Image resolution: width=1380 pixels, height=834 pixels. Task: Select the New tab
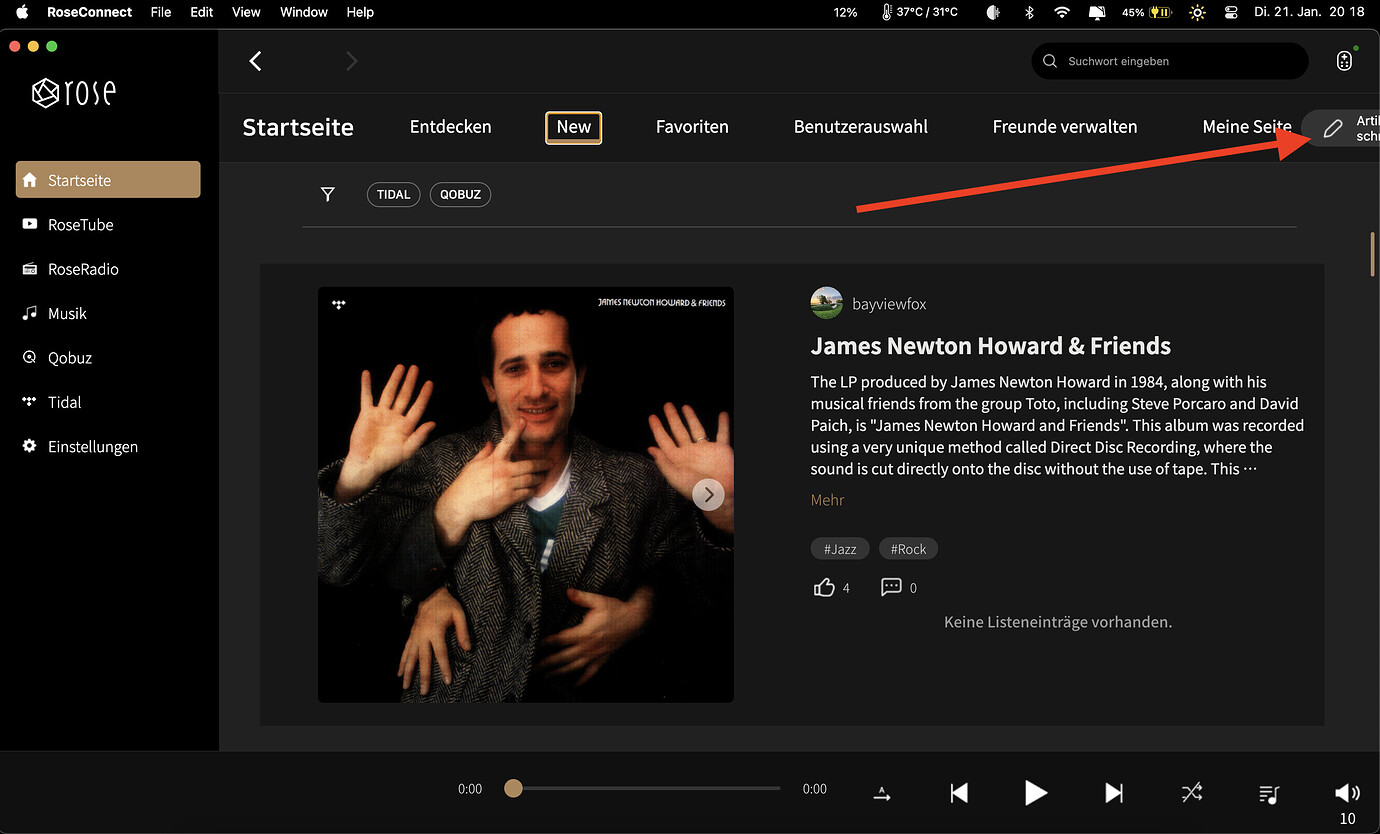(574, 127)
